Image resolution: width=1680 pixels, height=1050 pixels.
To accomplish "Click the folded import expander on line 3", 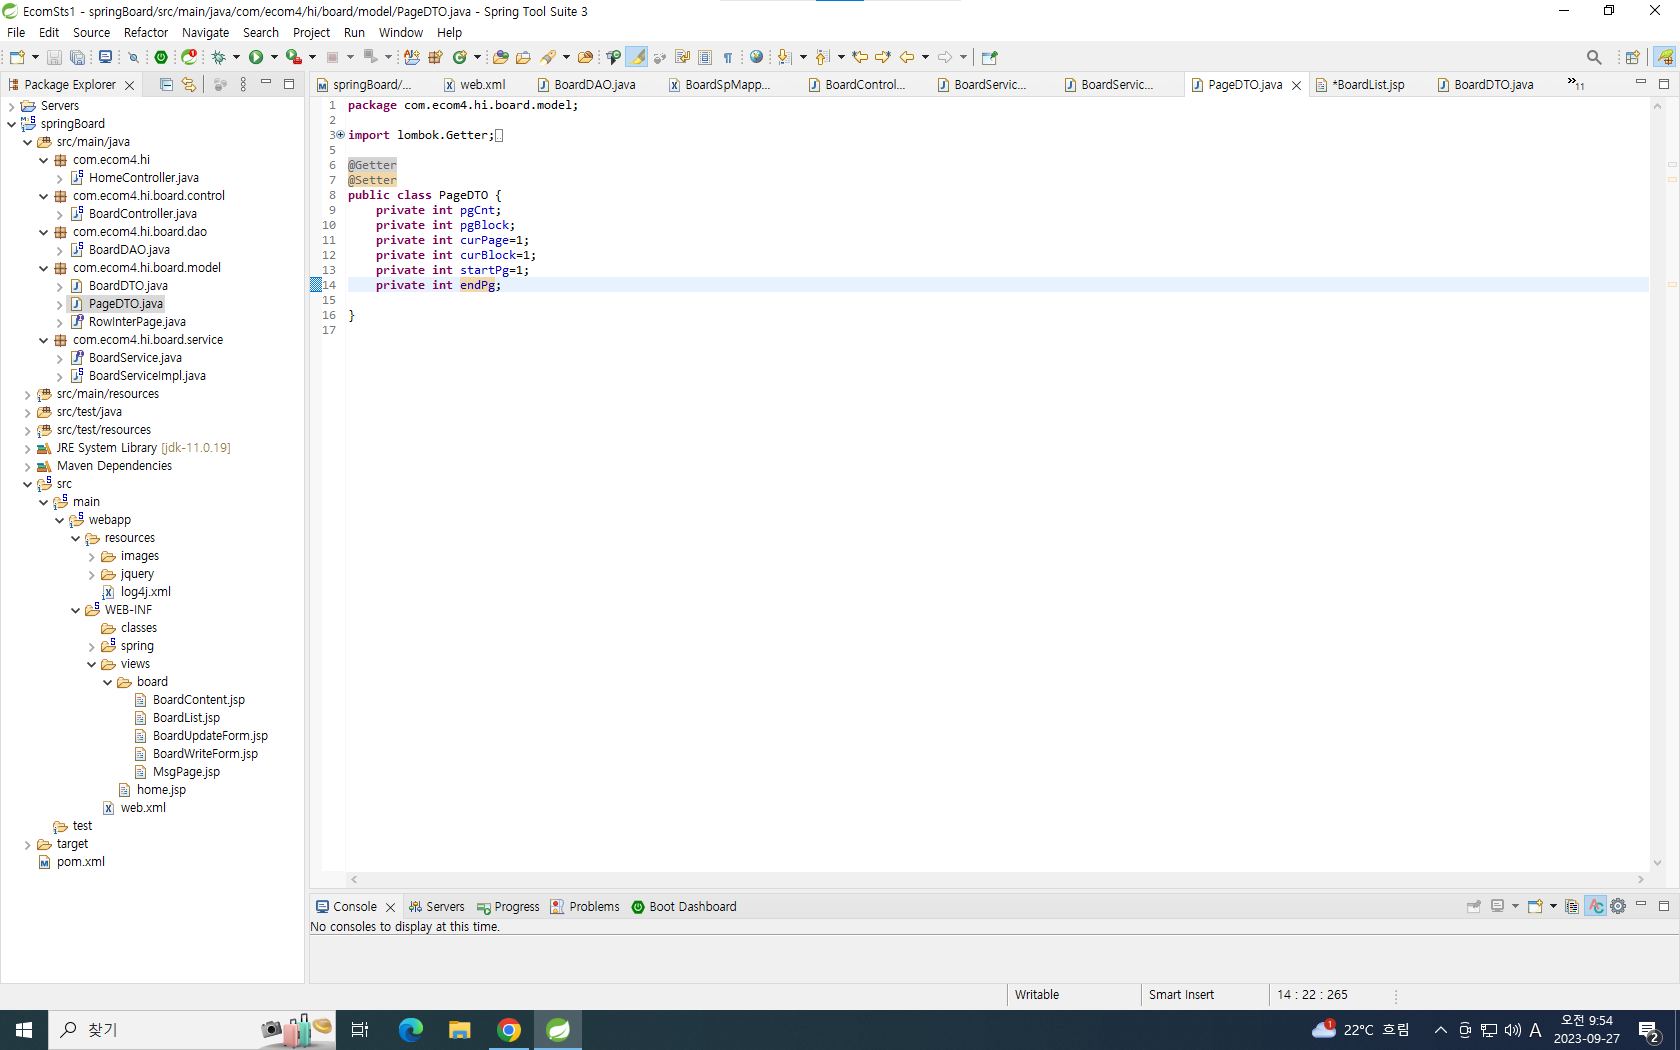I will pyautogui.click(x=340, y=135).
